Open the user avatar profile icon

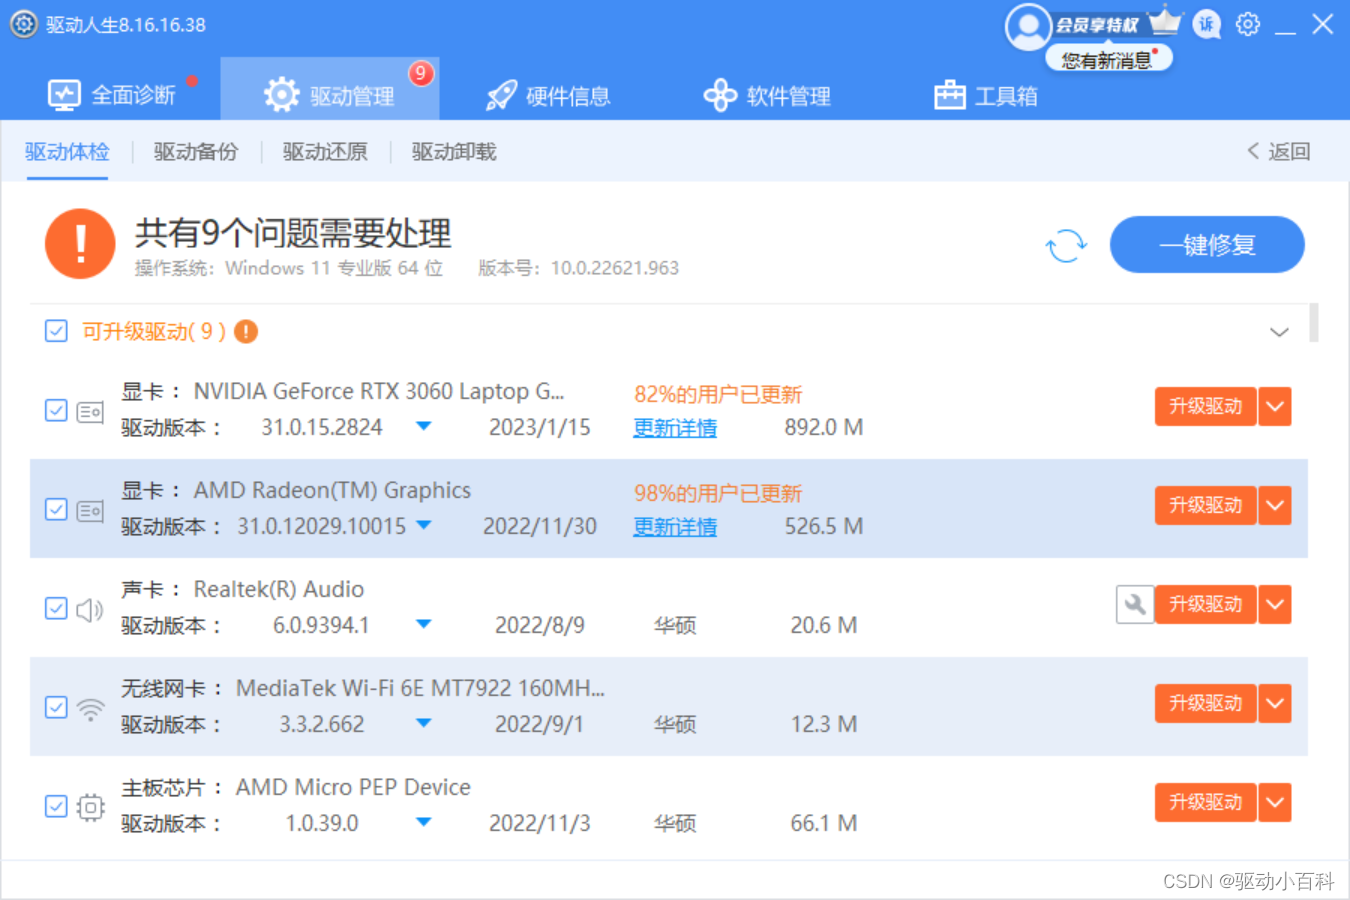pos(1028,27)
